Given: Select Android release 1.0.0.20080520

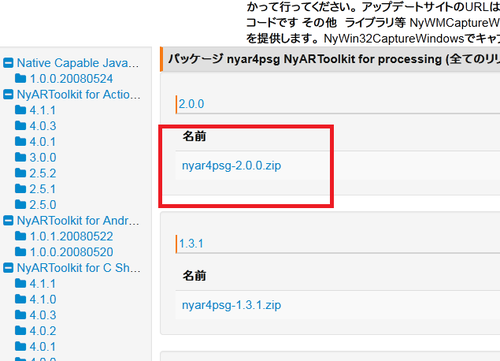Looking at the screenshot, I should coord(71,252).
